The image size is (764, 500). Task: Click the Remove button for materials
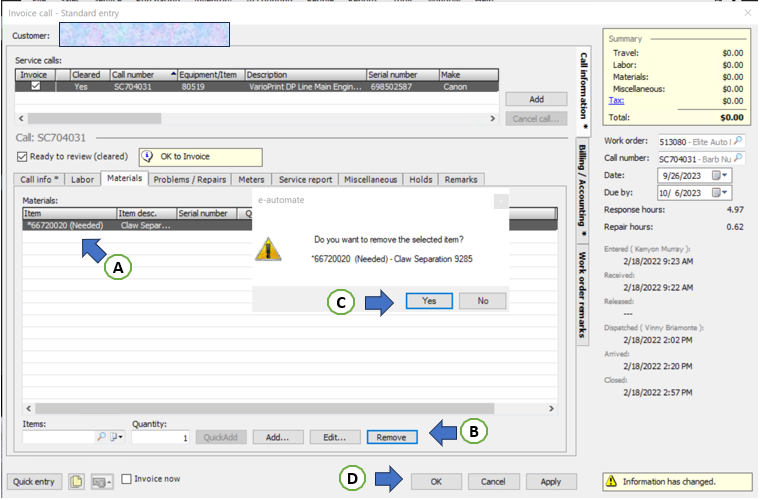(392, 437)
